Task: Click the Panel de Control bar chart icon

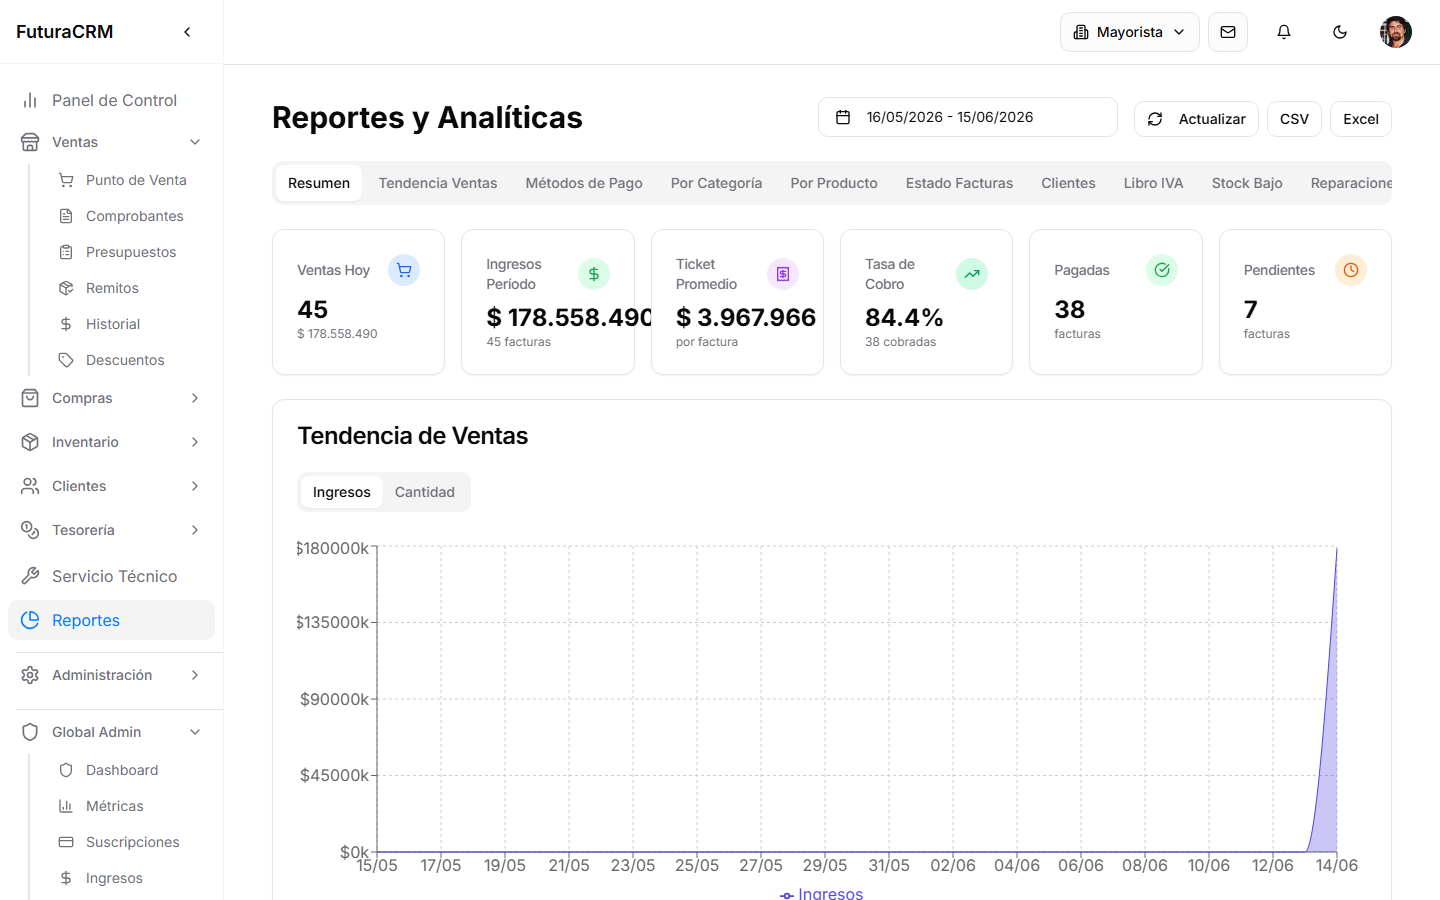Action: coord(30,100)
